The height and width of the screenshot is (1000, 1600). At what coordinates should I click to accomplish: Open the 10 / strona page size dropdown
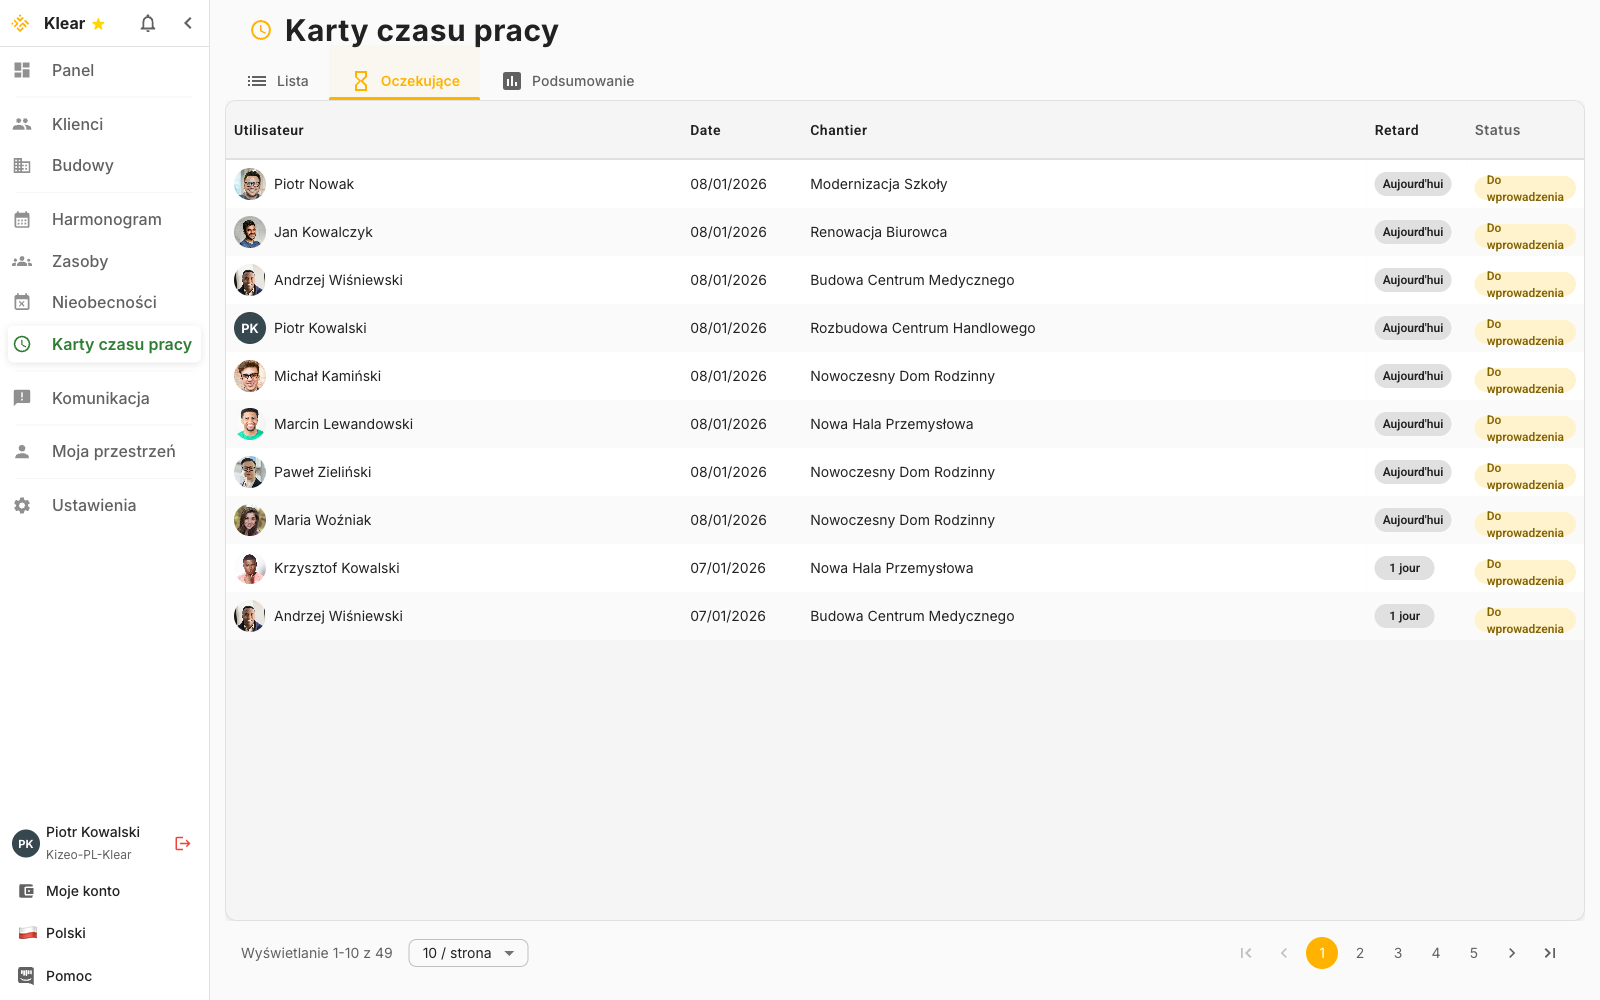click(x=468, y=953)
